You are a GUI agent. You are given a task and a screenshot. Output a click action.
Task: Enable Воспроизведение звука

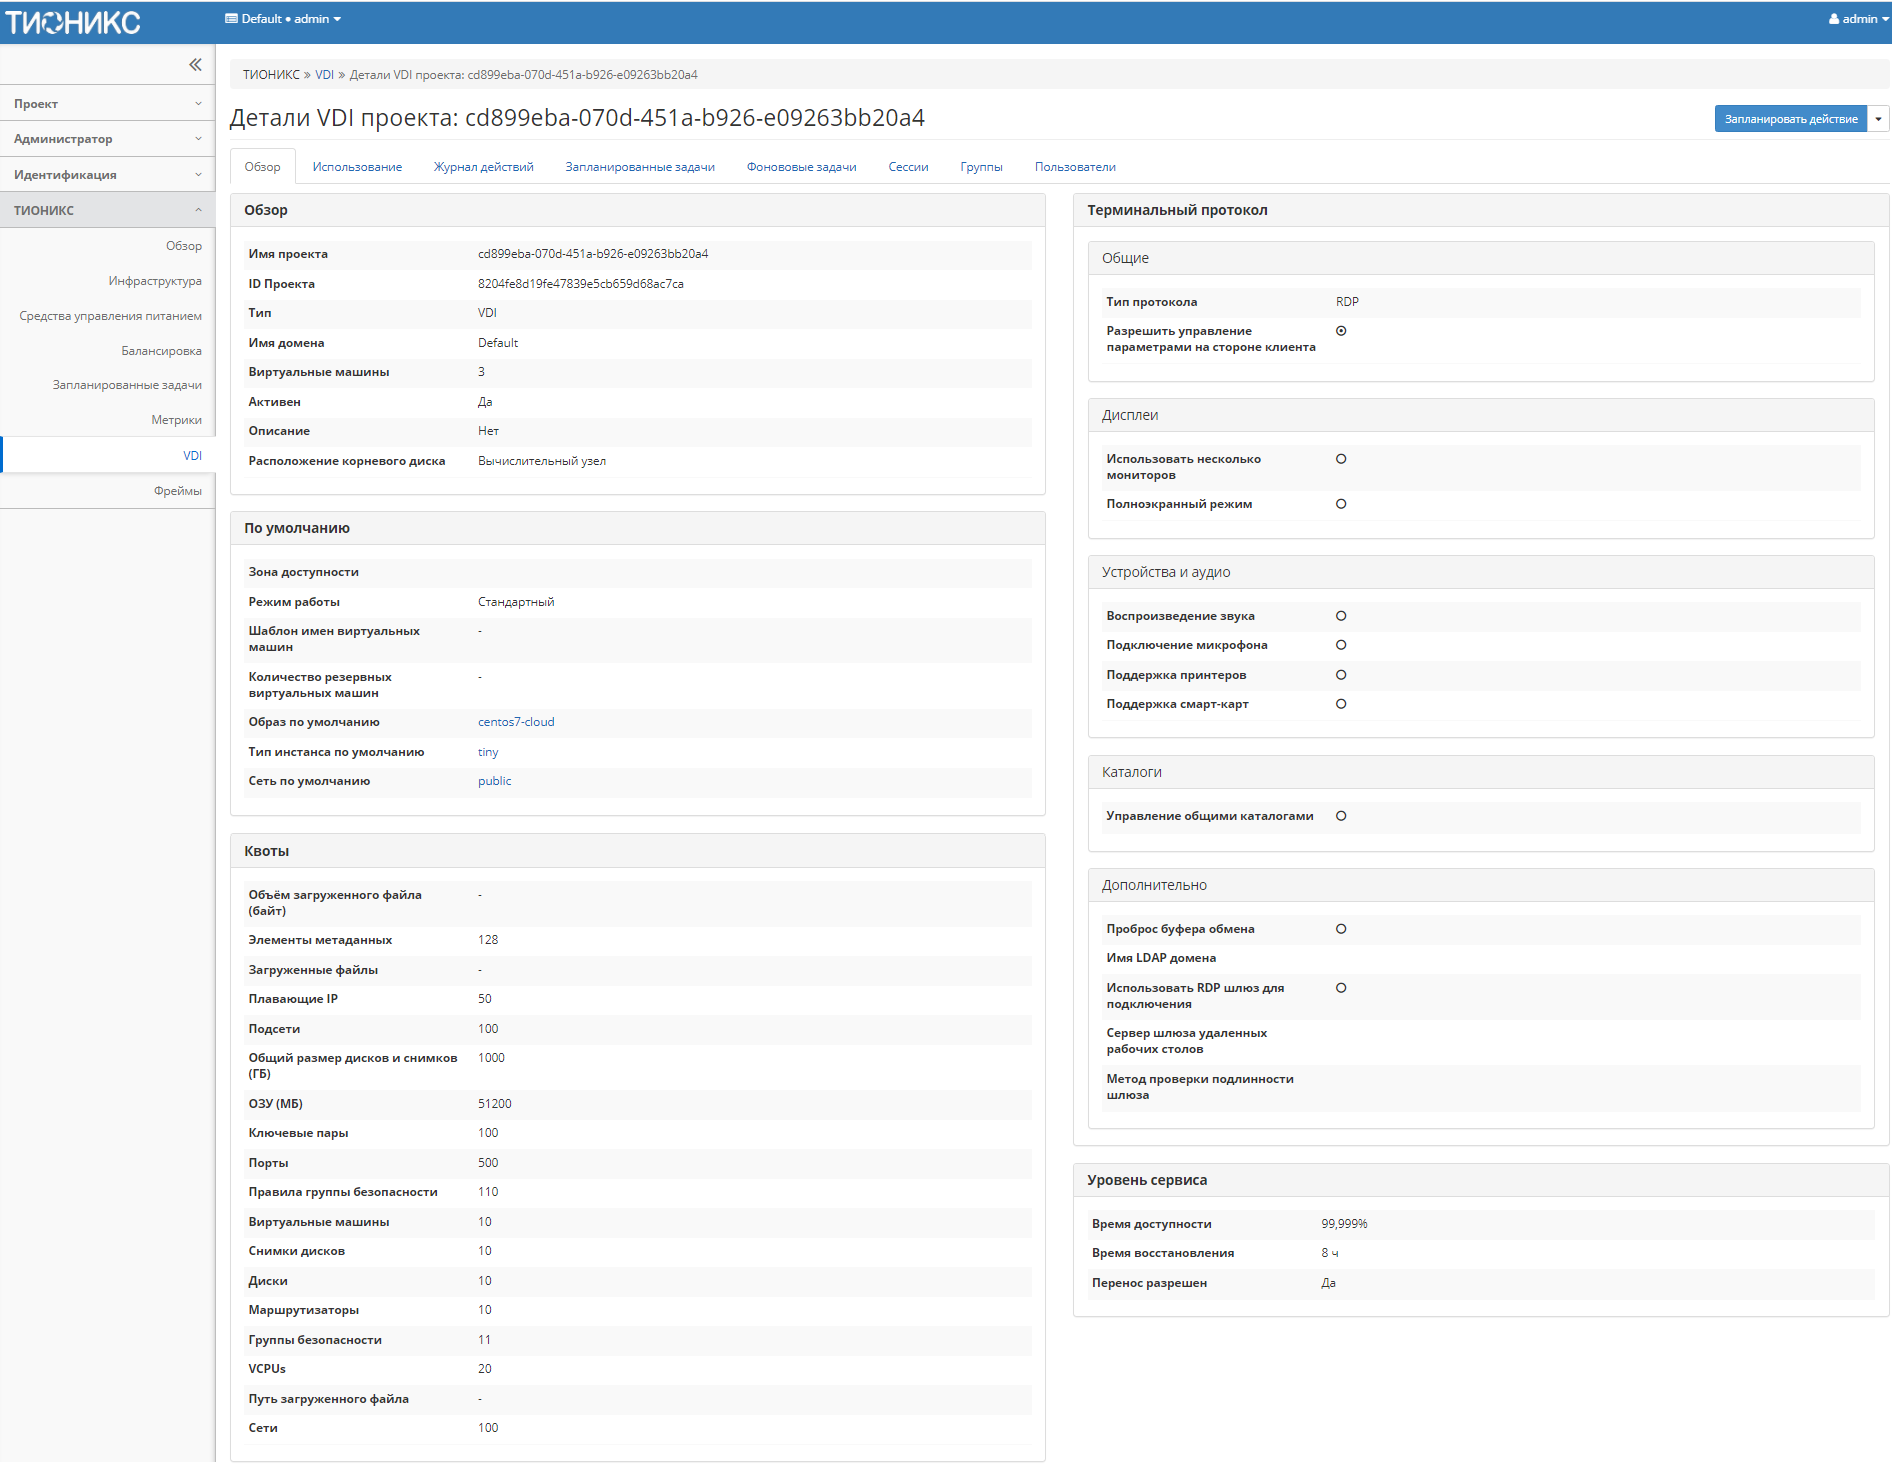(1341, 615)
